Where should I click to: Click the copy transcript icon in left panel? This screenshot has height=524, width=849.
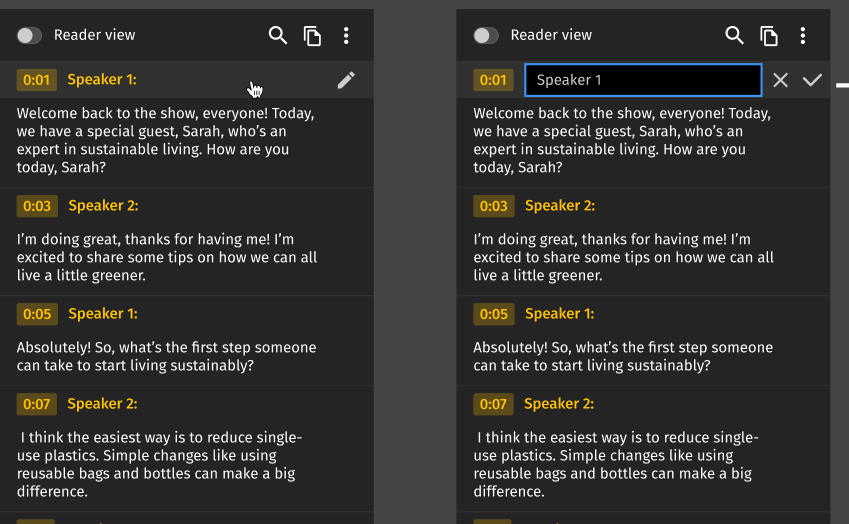pyautogui.click(x=312, y=36)
